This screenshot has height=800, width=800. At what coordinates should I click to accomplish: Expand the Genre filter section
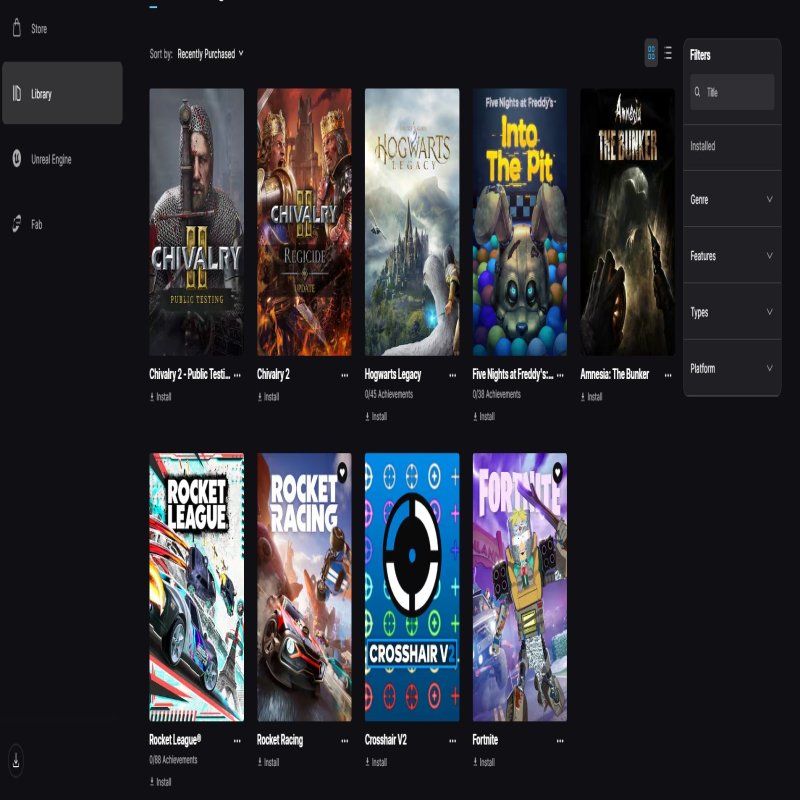coord(731,200)
